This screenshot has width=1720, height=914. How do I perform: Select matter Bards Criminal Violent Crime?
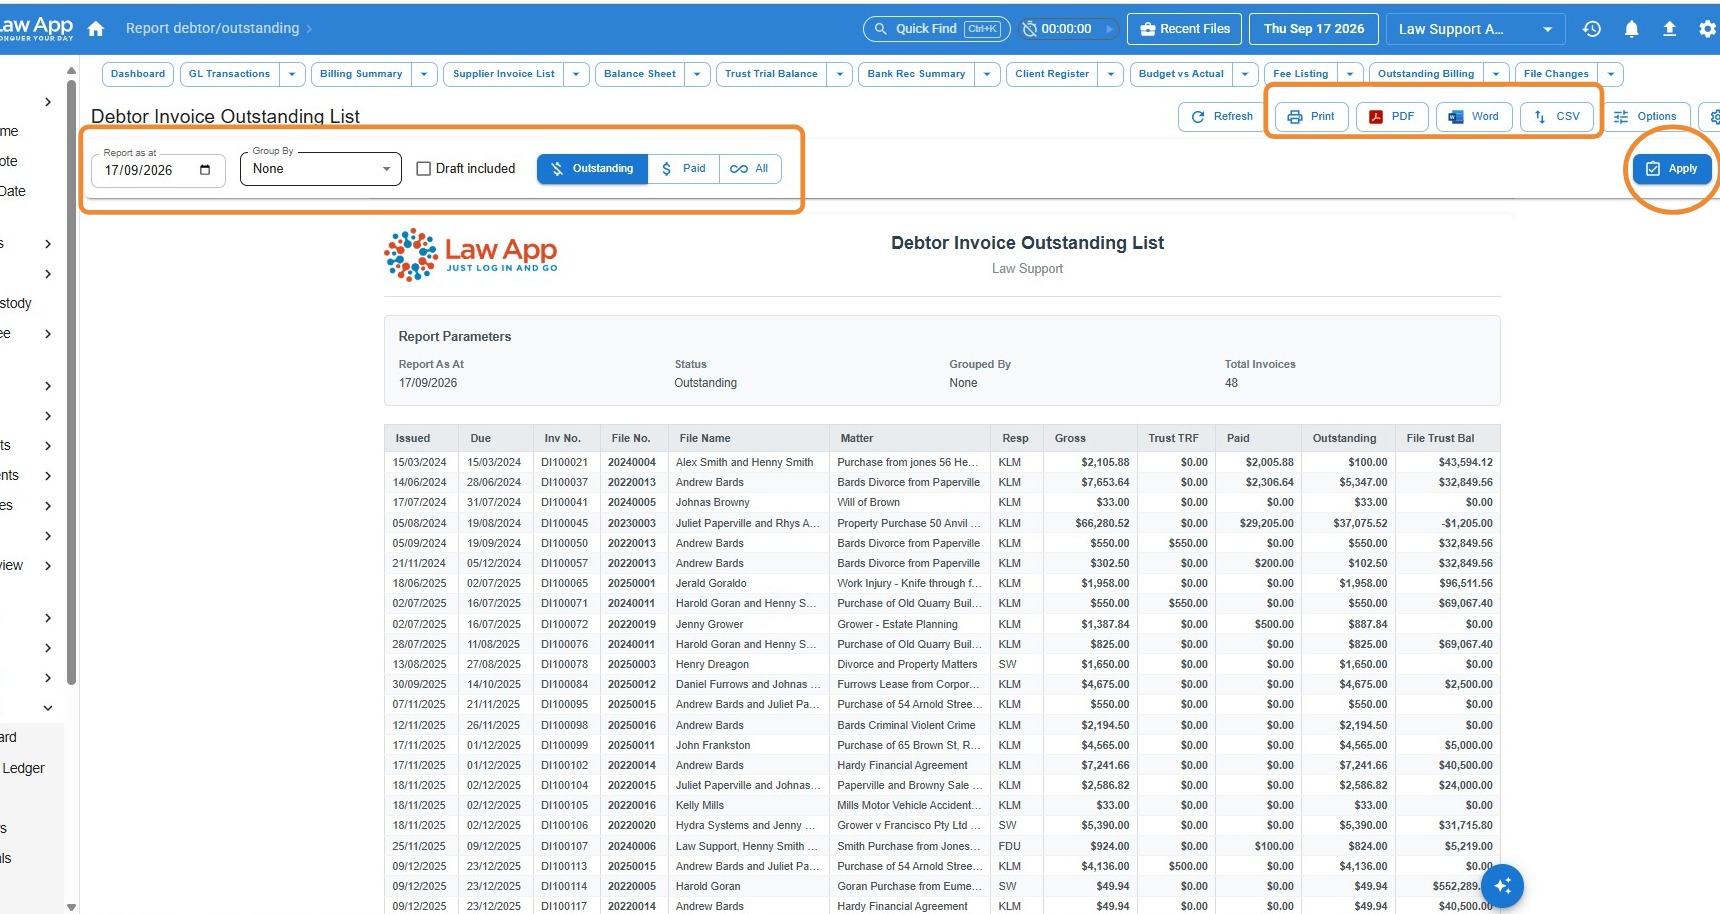(x=906, y=725)
